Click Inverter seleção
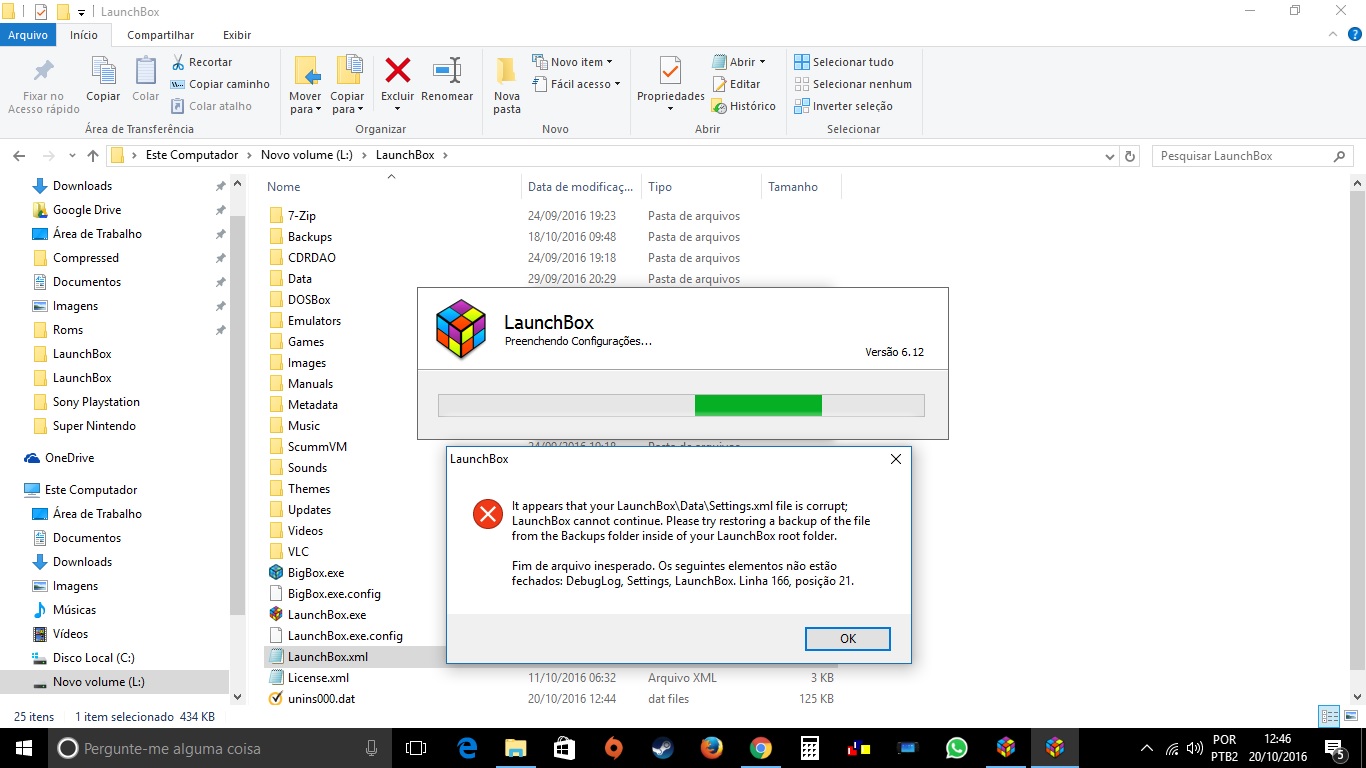 tap(843, 106)
